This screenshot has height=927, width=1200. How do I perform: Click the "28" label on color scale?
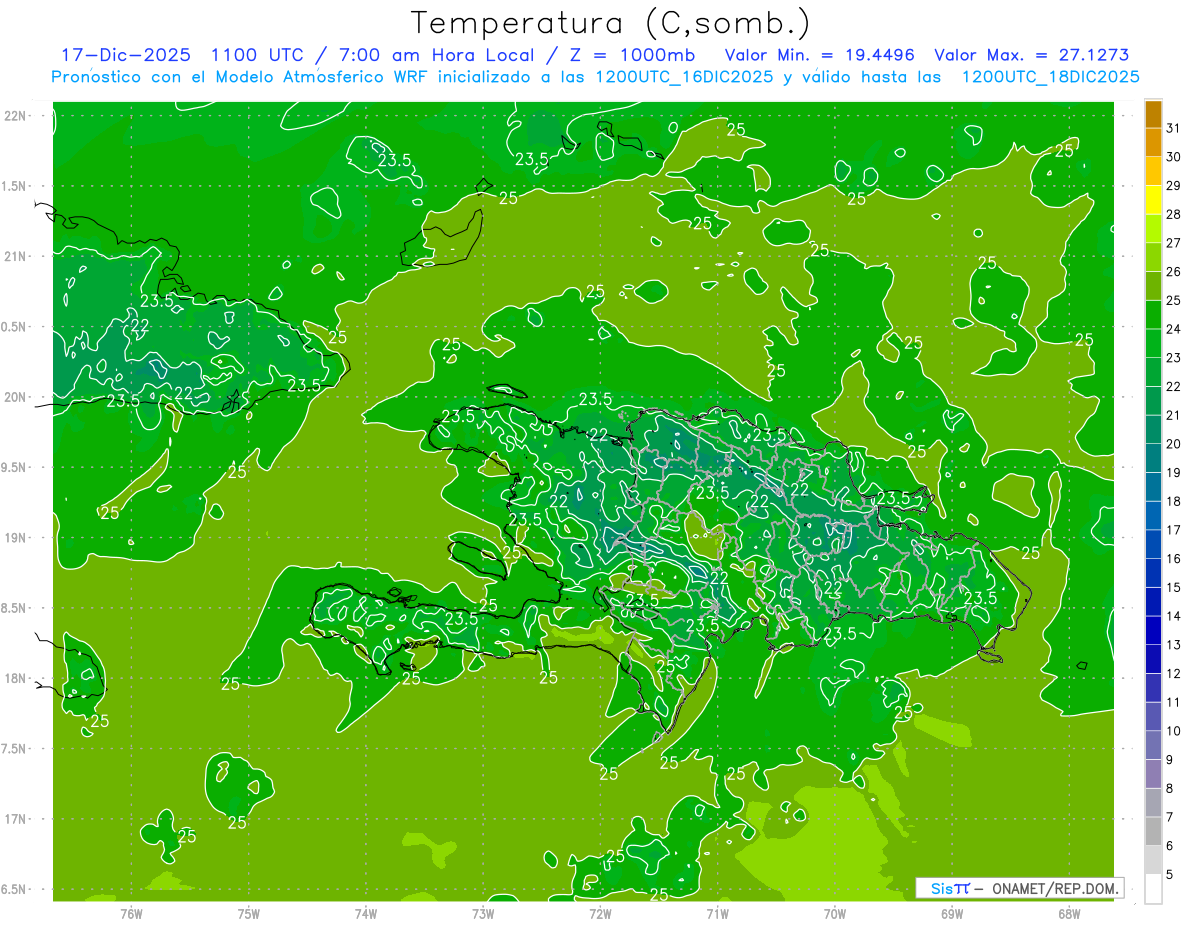pos(1174,214)
